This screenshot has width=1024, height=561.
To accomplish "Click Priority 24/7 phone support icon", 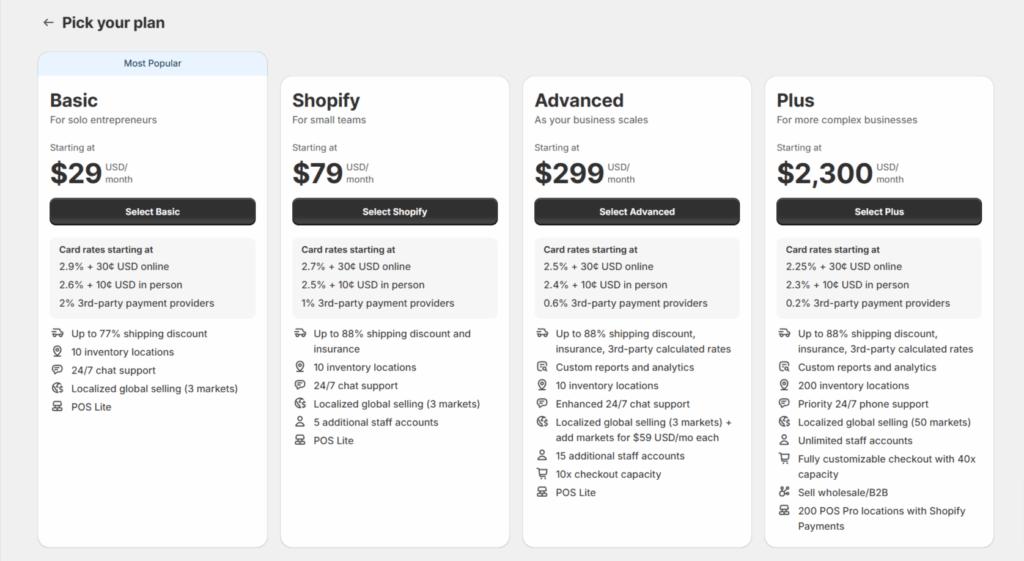I will coord(784,404).
